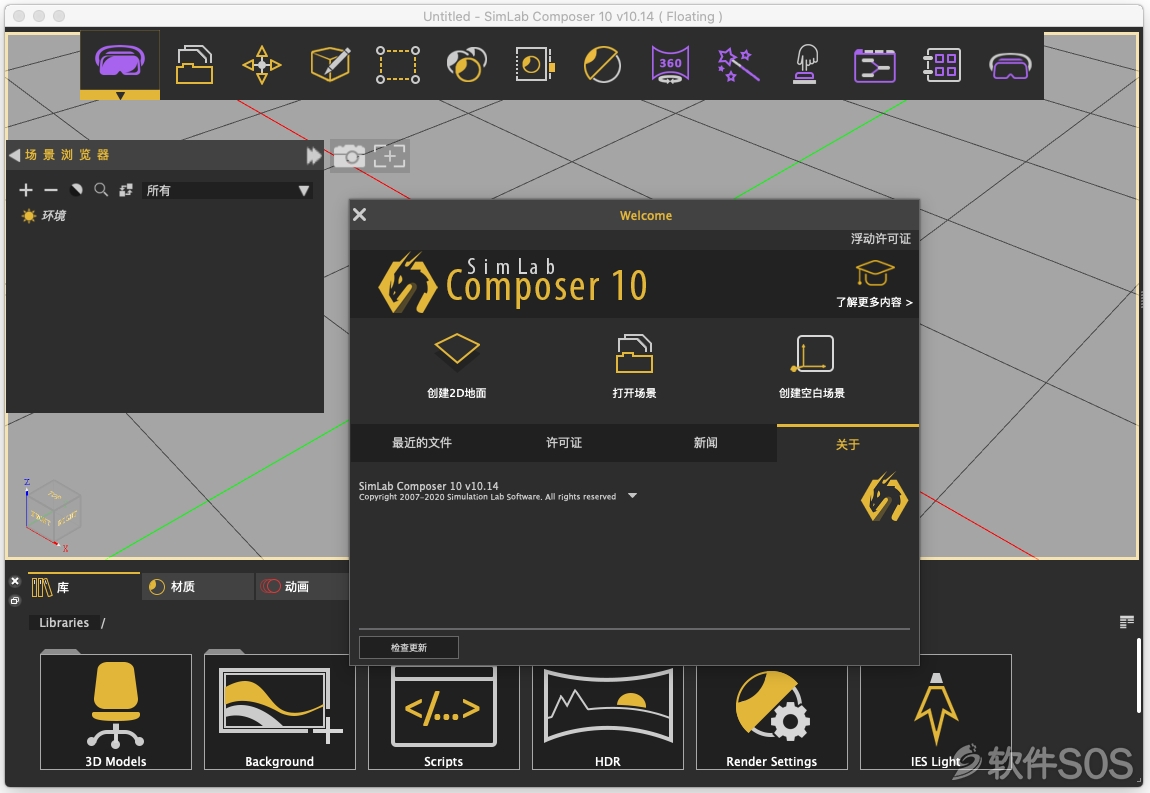1150x793 pixels.
Task: Select the move/transform arrows tool
Action: [262, 65]
